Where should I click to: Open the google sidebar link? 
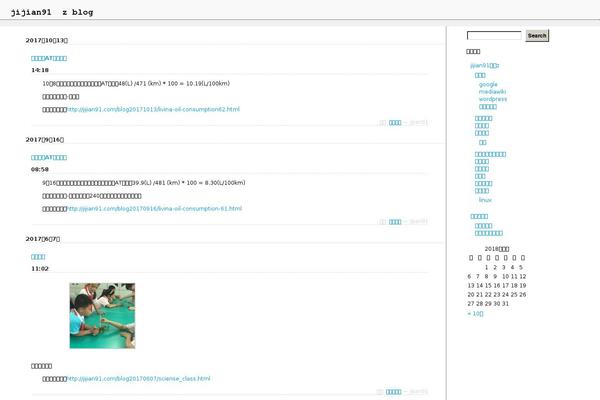tap(488, 84)
